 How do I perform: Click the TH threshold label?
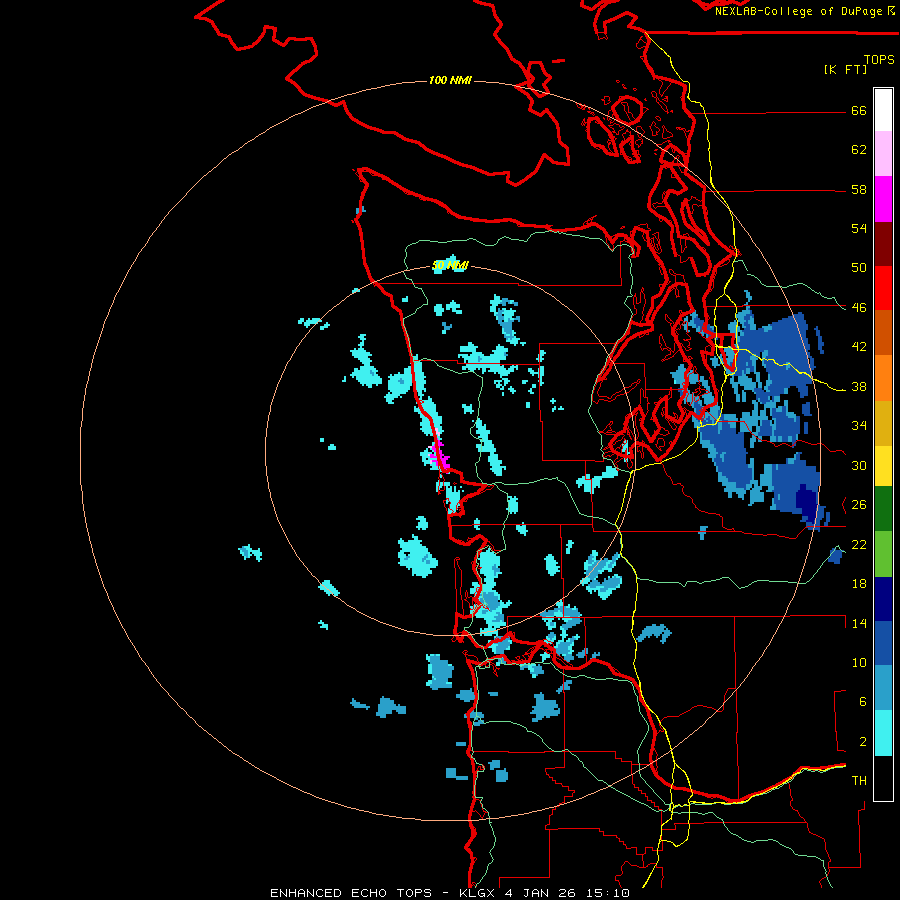(x=859, y=781)
